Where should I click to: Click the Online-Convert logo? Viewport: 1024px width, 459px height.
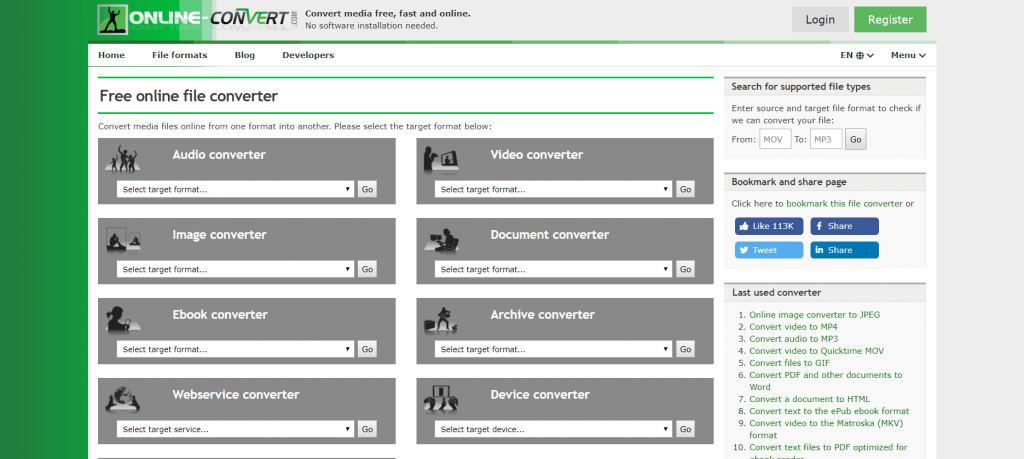point(198,19)
